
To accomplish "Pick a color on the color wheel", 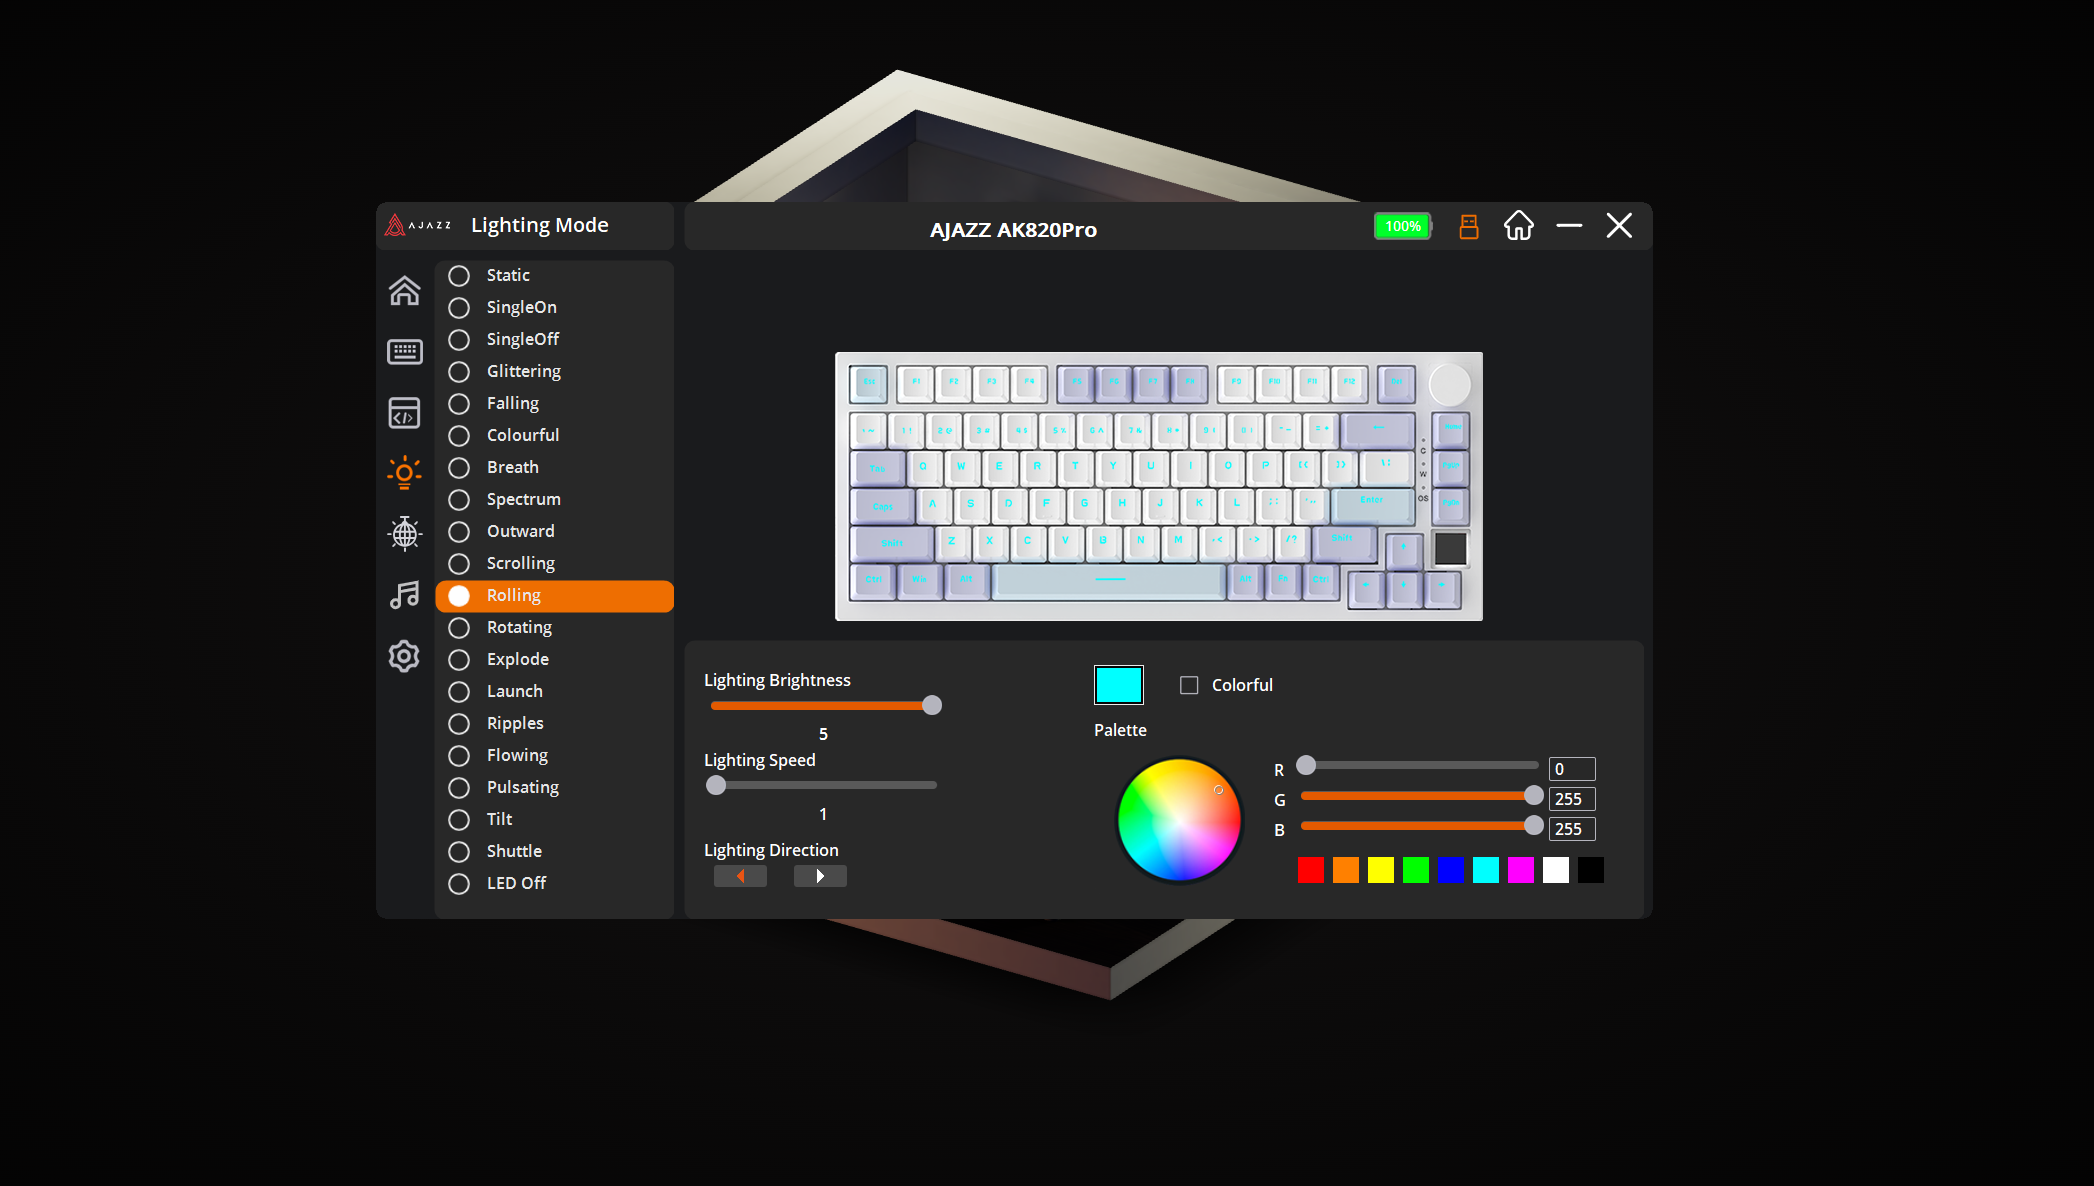I will pyautogui.click(x=1179, y=820).
